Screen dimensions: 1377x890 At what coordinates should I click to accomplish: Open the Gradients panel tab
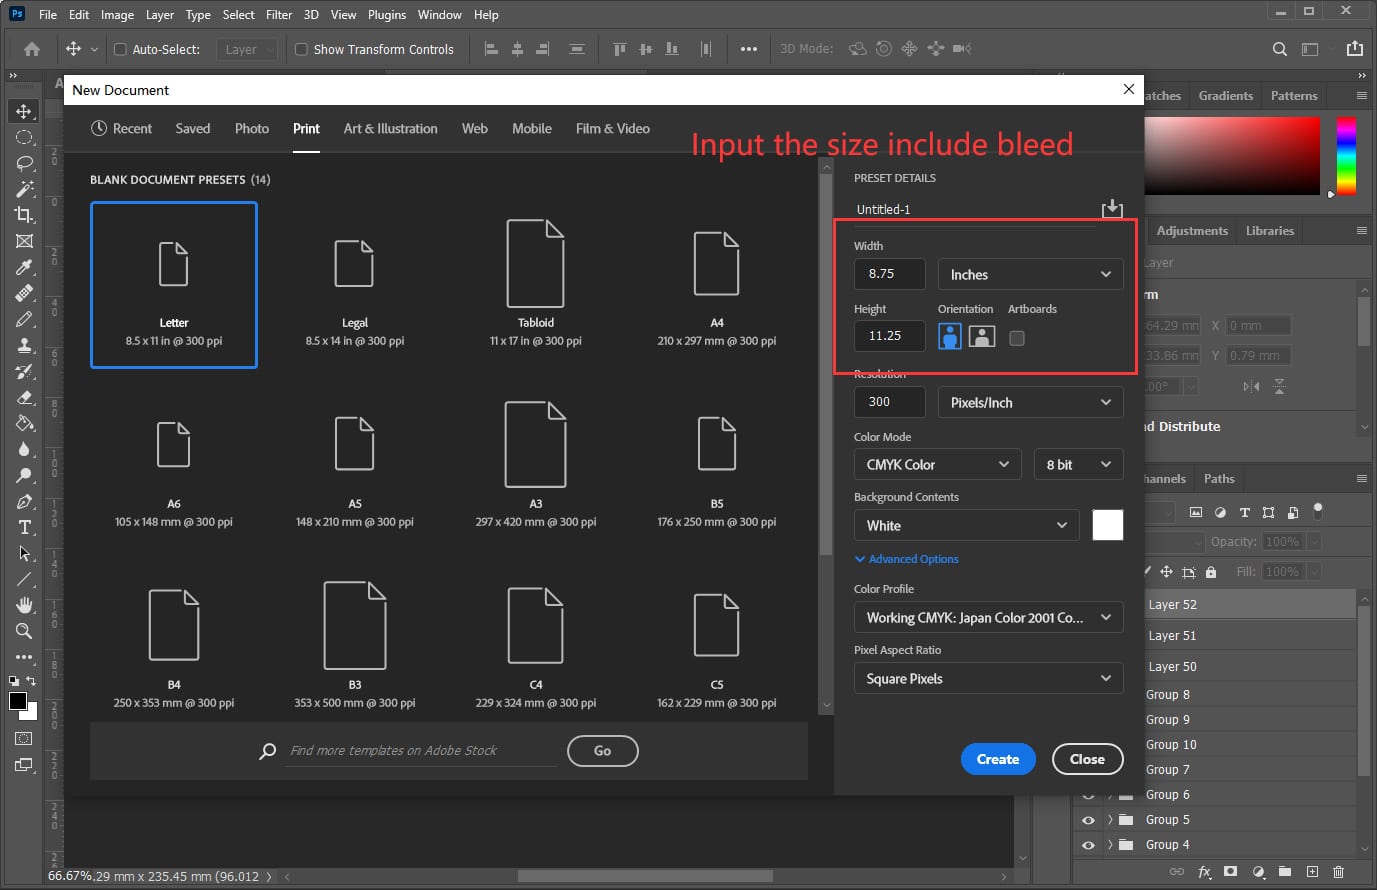pos(1225,96)
